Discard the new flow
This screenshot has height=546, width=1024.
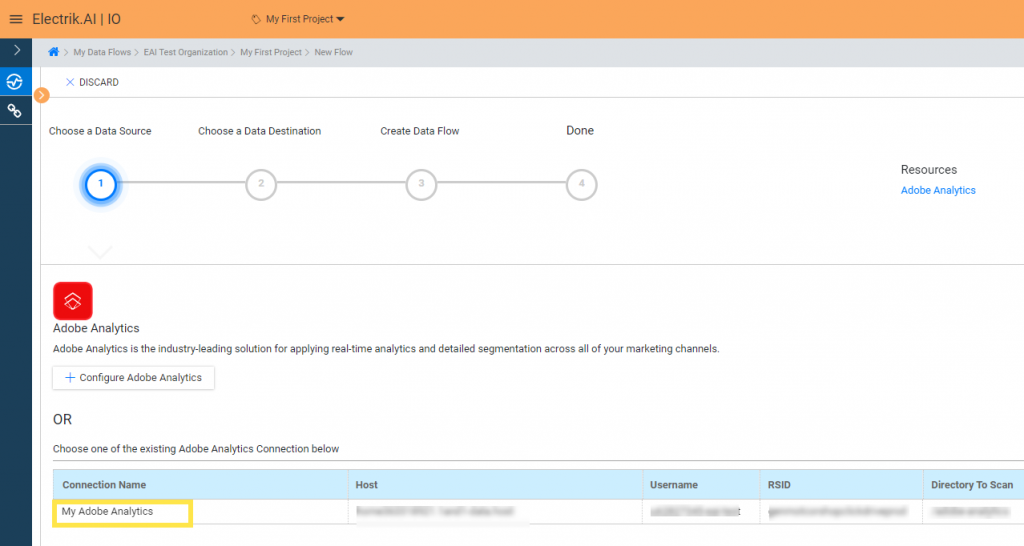[92, 82]
